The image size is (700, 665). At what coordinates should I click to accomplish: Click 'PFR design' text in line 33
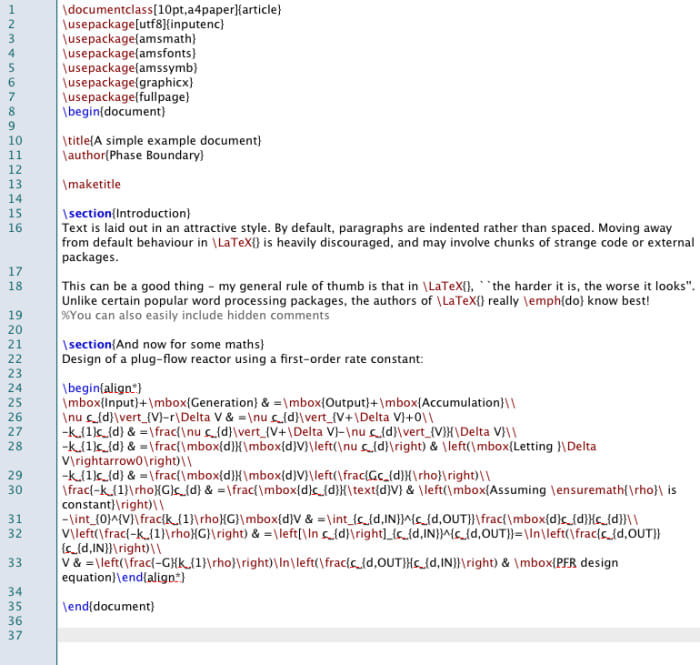587,563
